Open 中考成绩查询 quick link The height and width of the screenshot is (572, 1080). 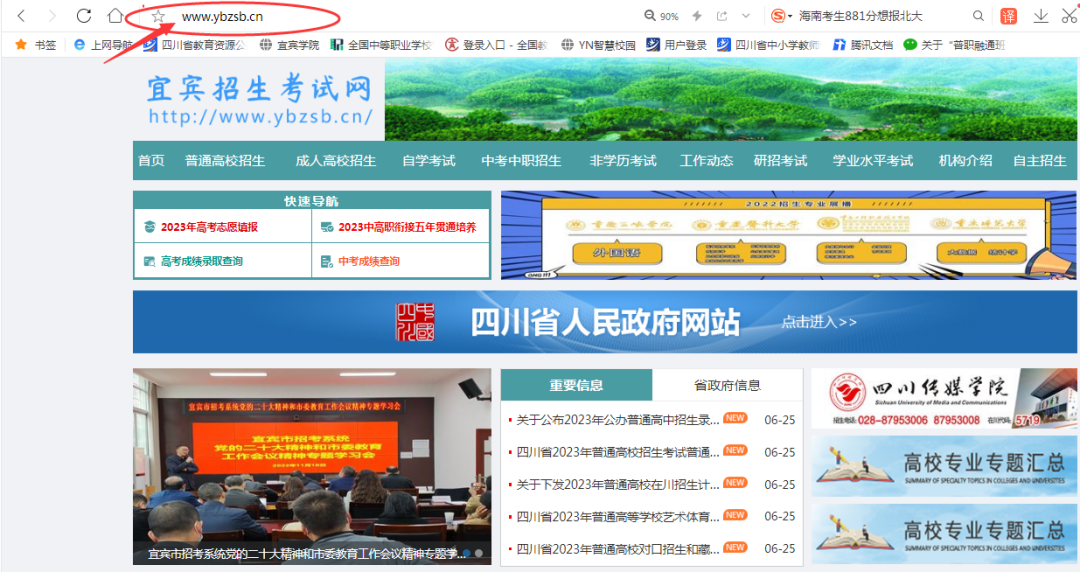368,261
